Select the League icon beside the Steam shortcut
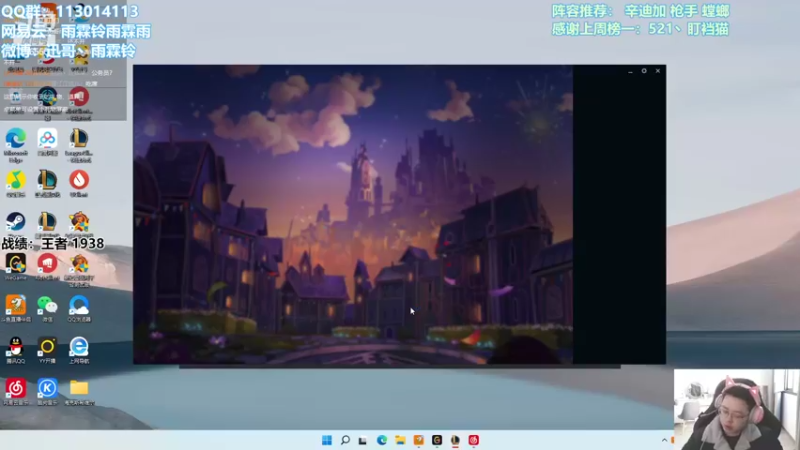 pyautogui.click(x=47, y=223)
